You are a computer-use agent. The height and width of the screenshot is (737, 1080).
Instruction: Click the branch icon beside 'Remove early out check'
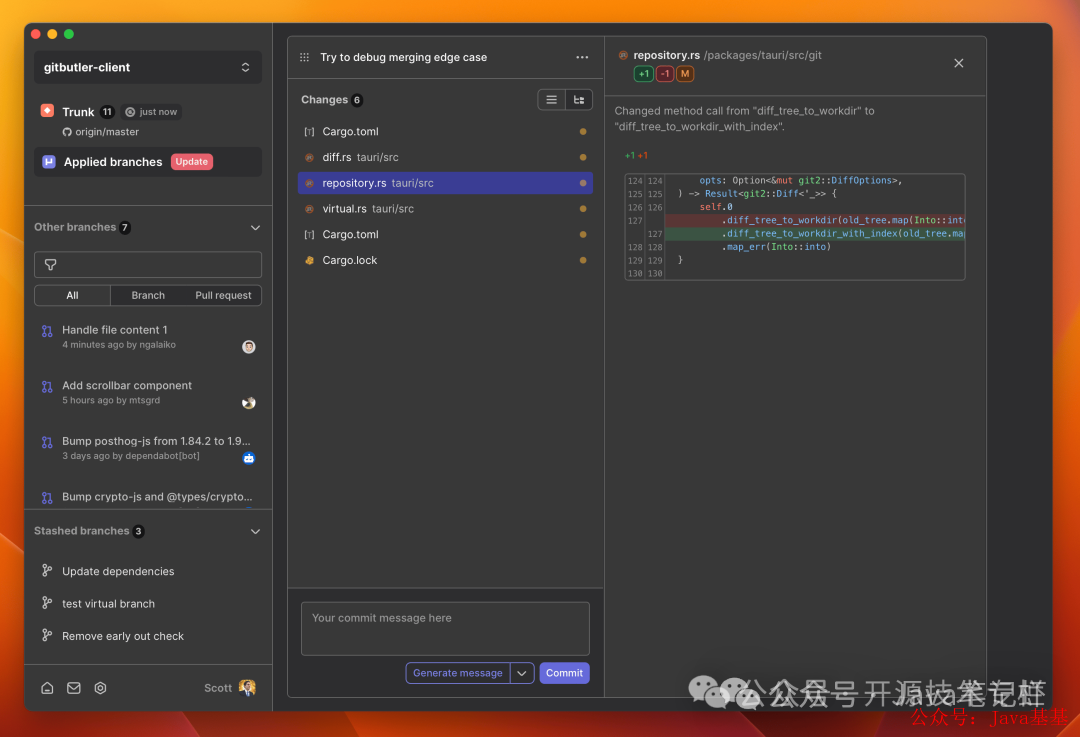pyautogui.click(x=47, y=635)
